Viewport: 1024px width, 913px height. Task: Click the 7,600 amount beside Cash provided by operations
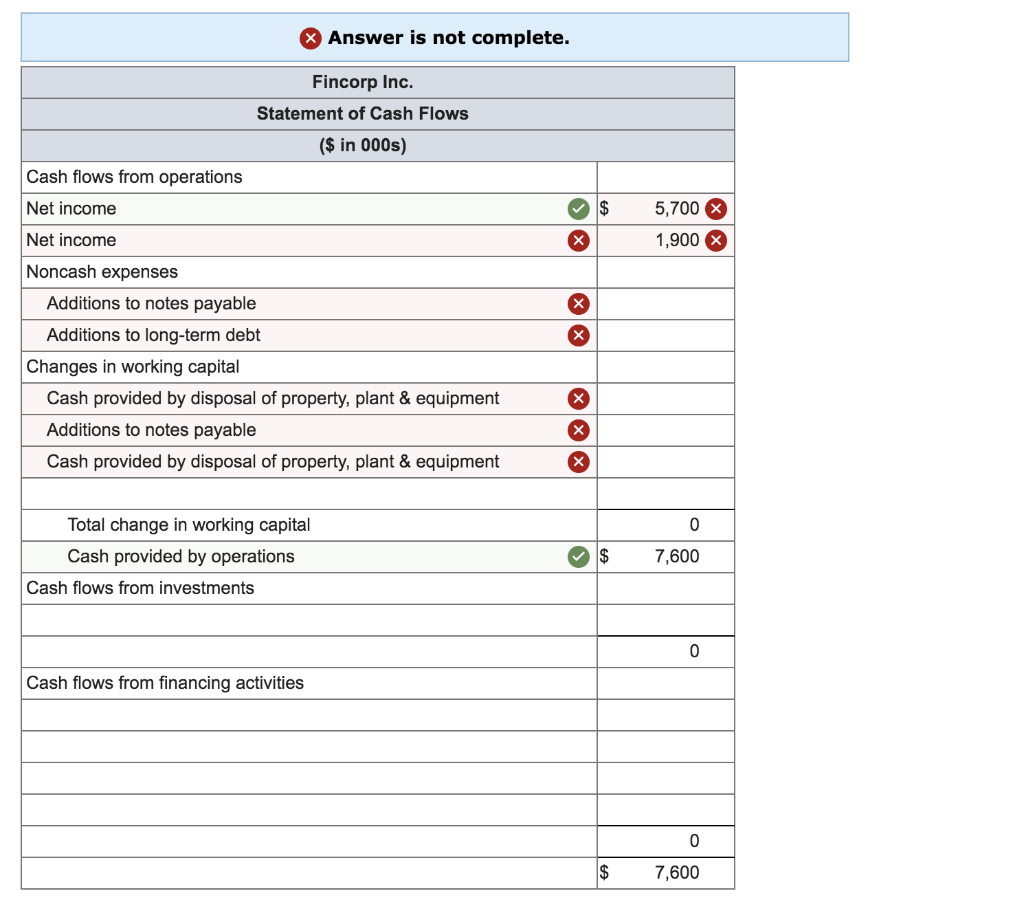click(675, 556)
